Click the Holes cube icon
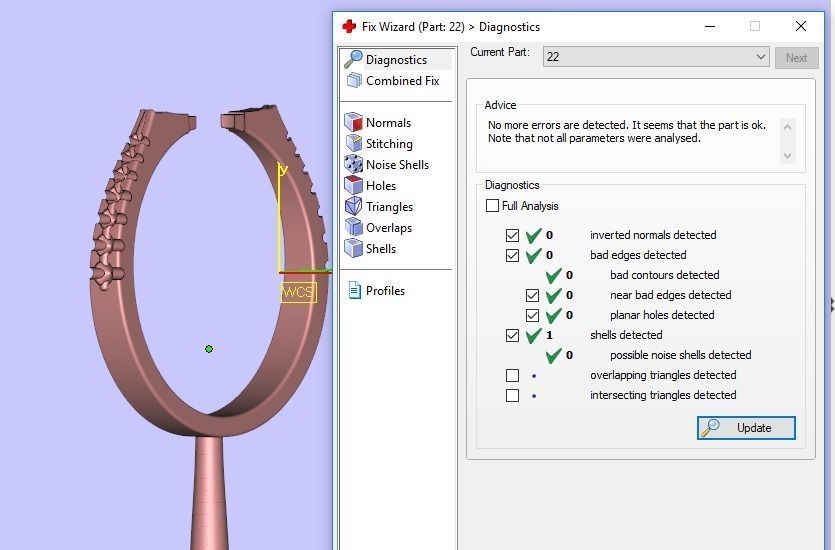 pyautogui.click(x=354, y=185)
